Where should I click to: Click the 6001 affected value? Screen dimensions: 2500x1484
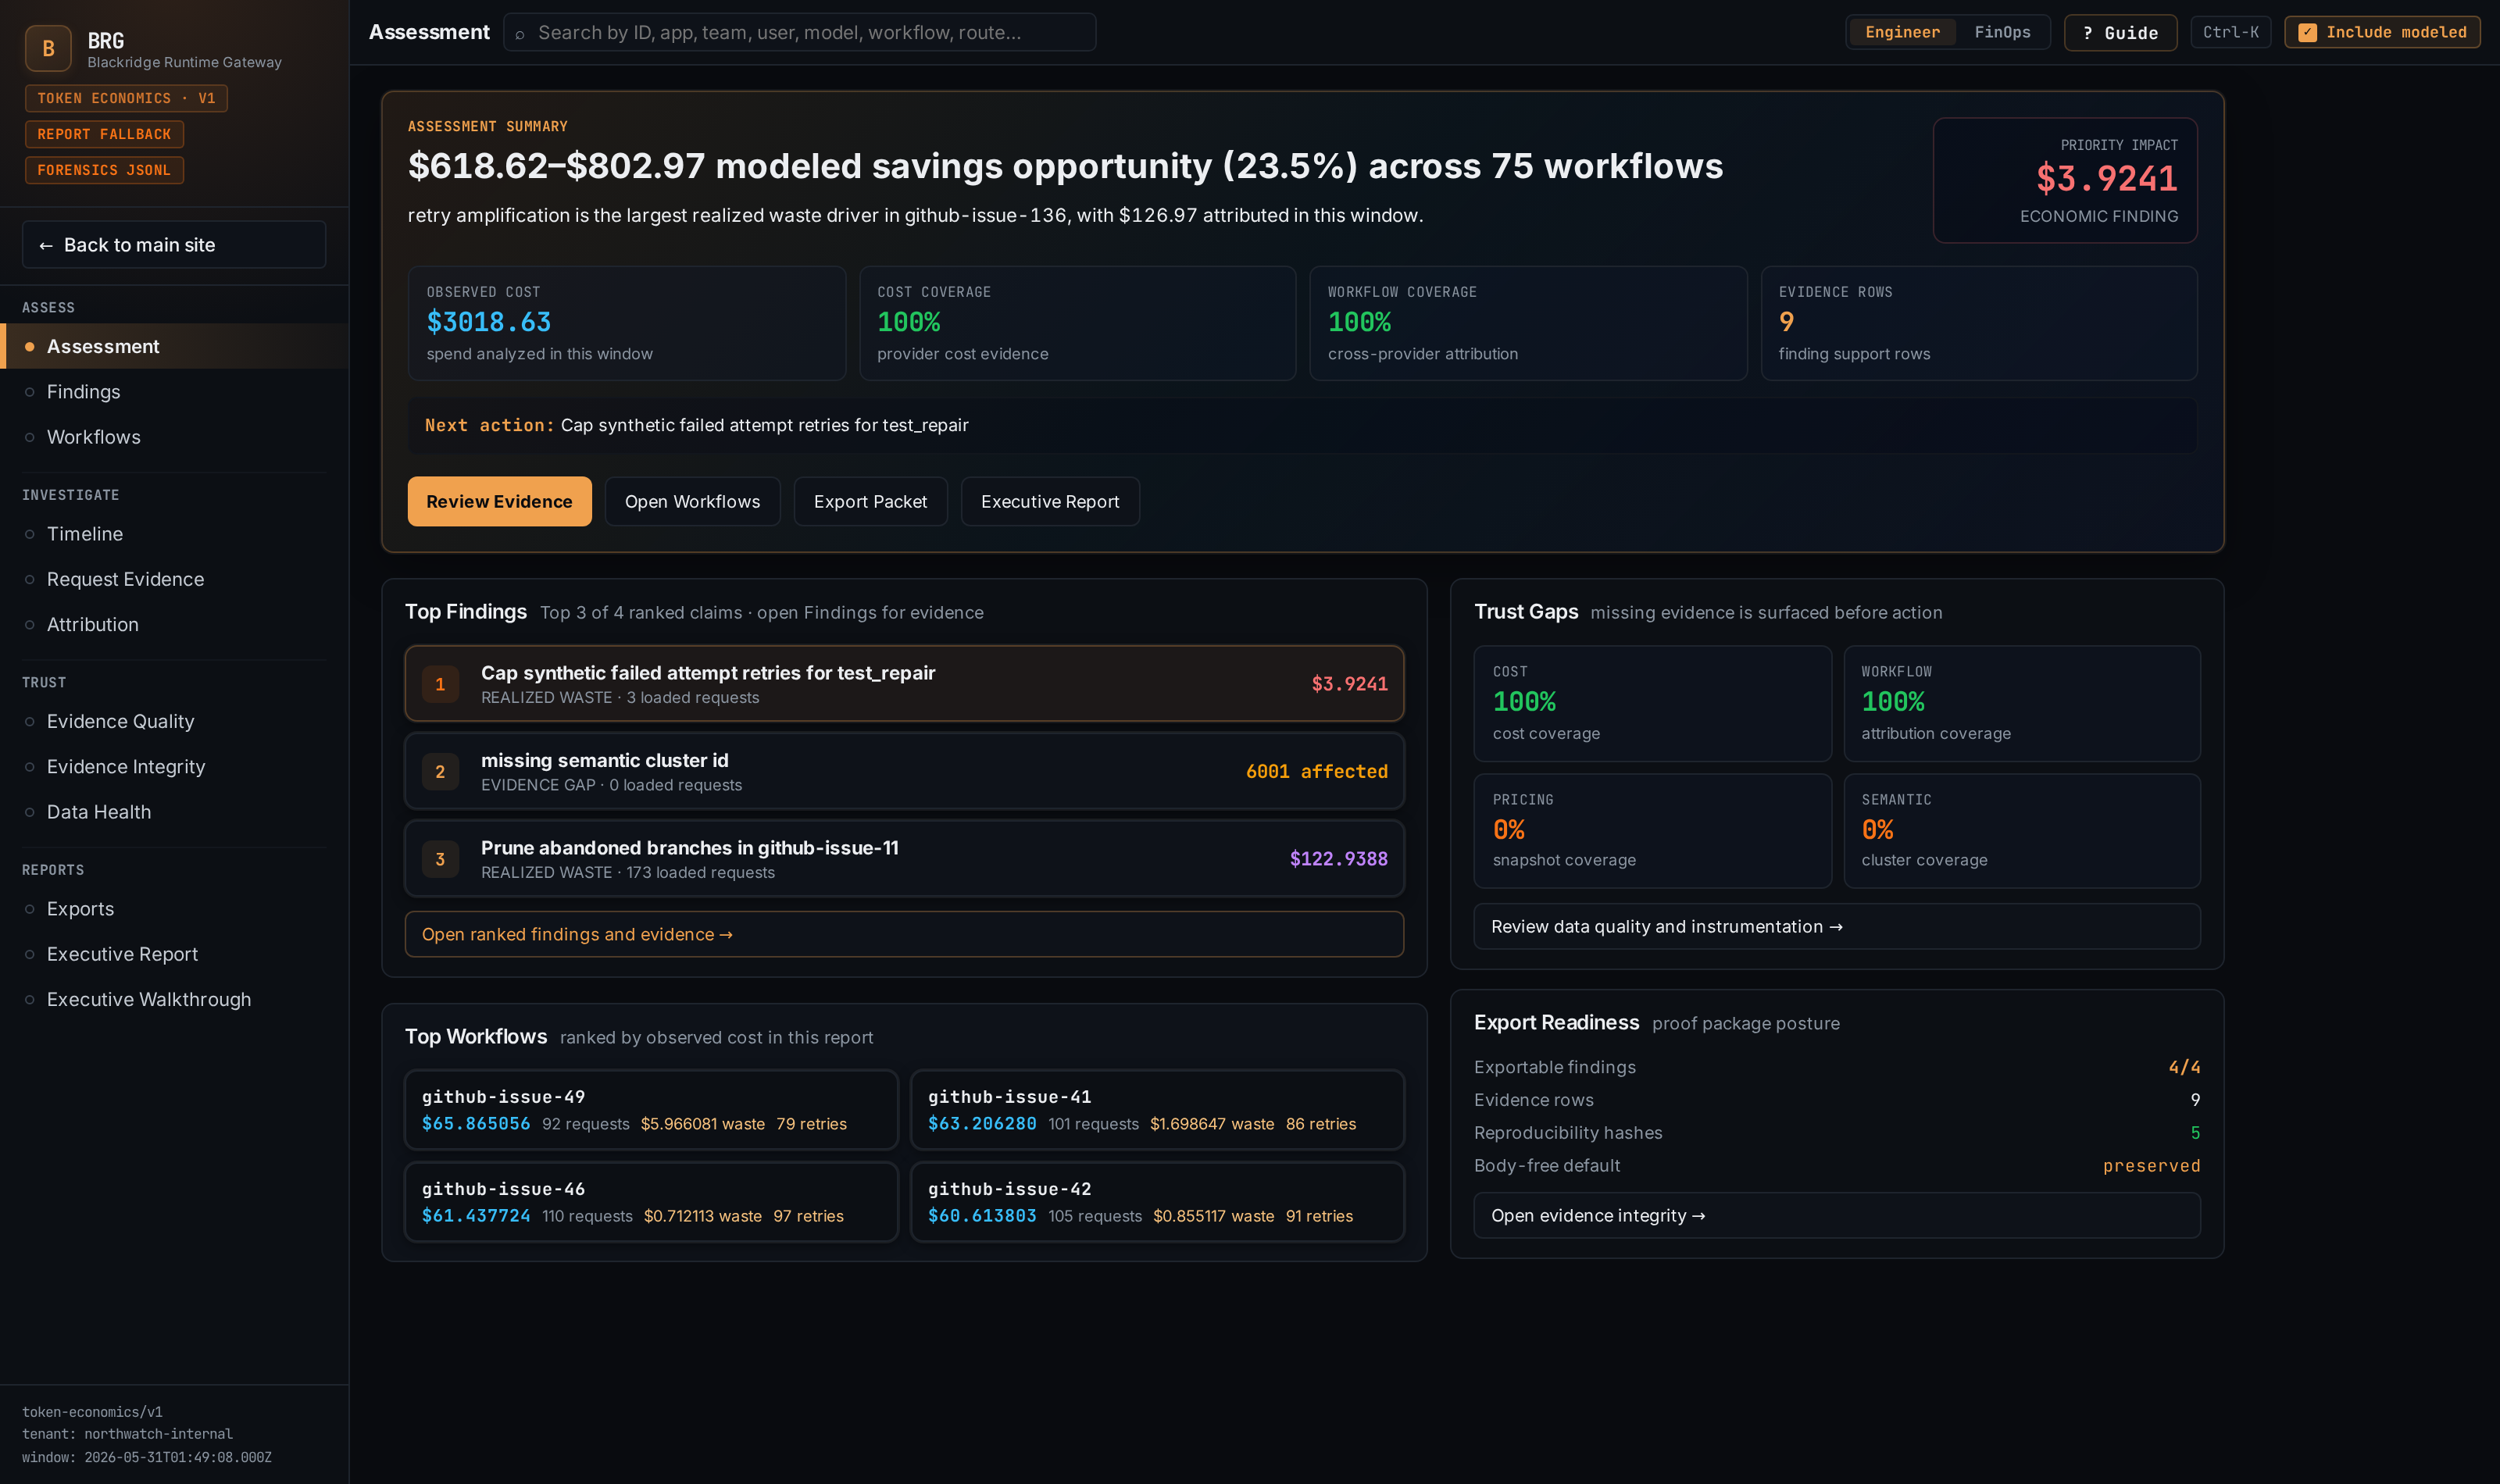pos(1316,771)
